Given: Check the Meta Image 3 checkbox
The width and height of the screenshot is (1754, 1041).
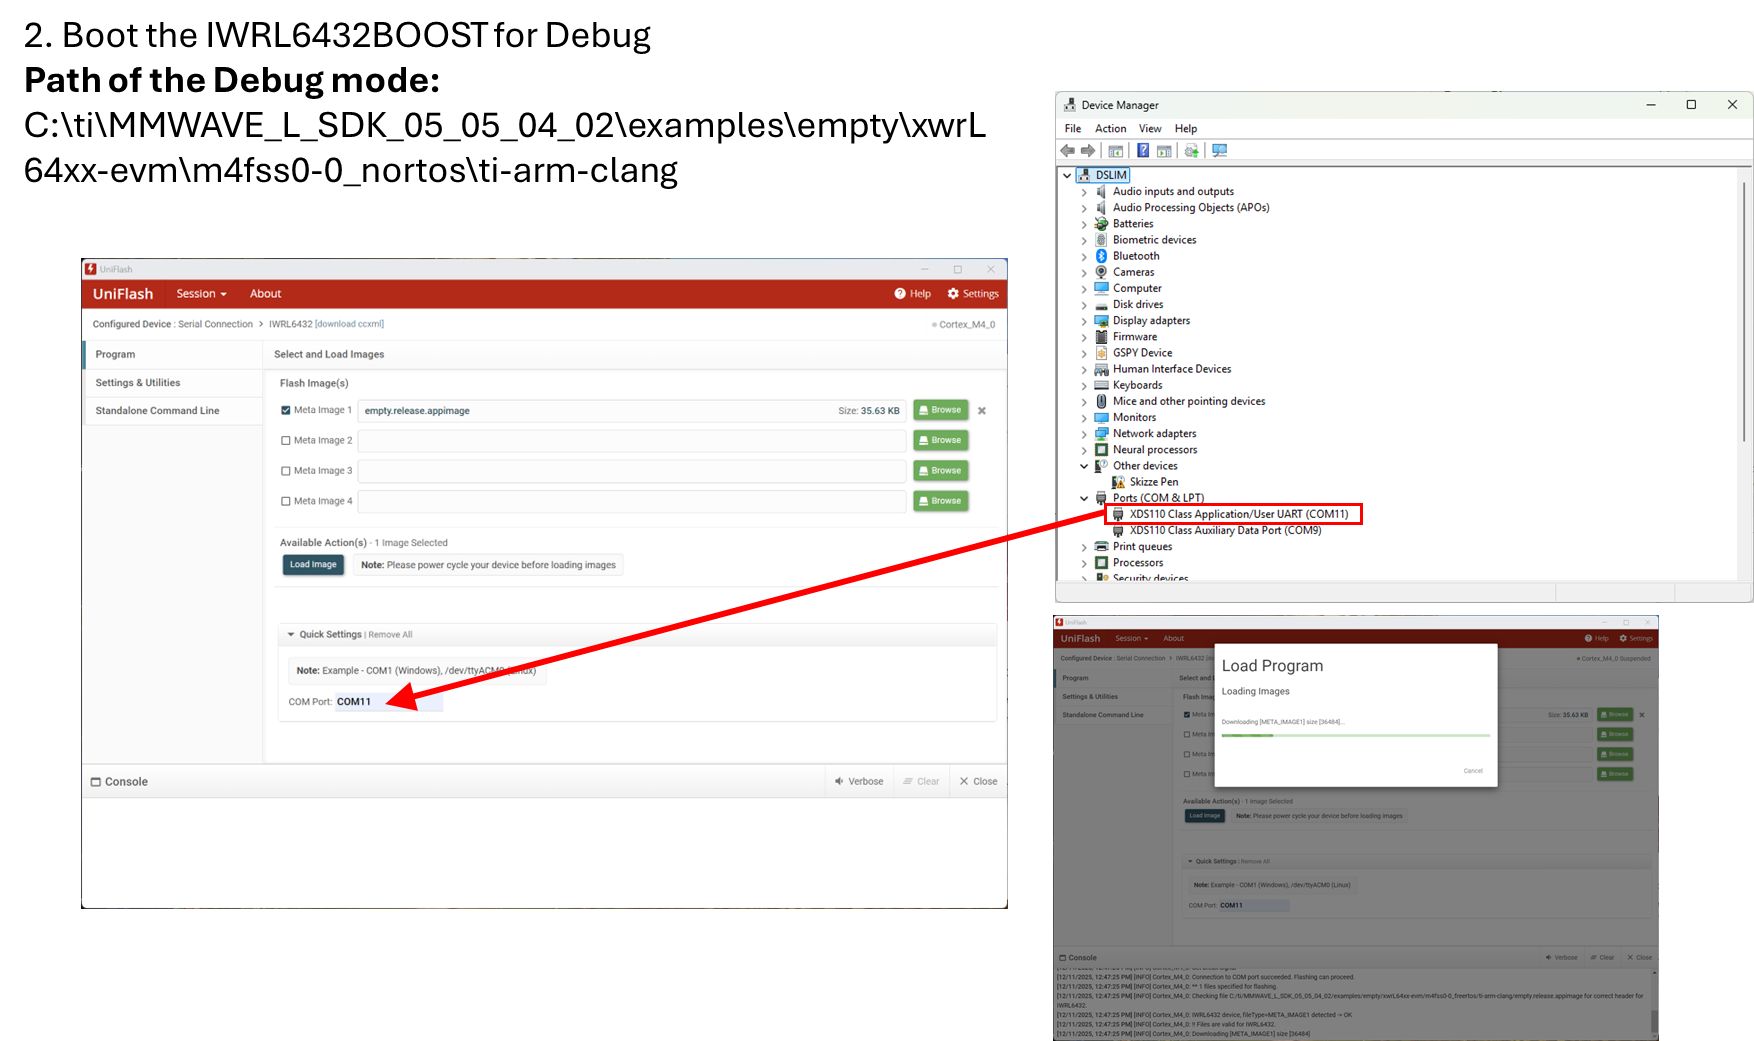Looking at the screenshot, I should point(286,471).
